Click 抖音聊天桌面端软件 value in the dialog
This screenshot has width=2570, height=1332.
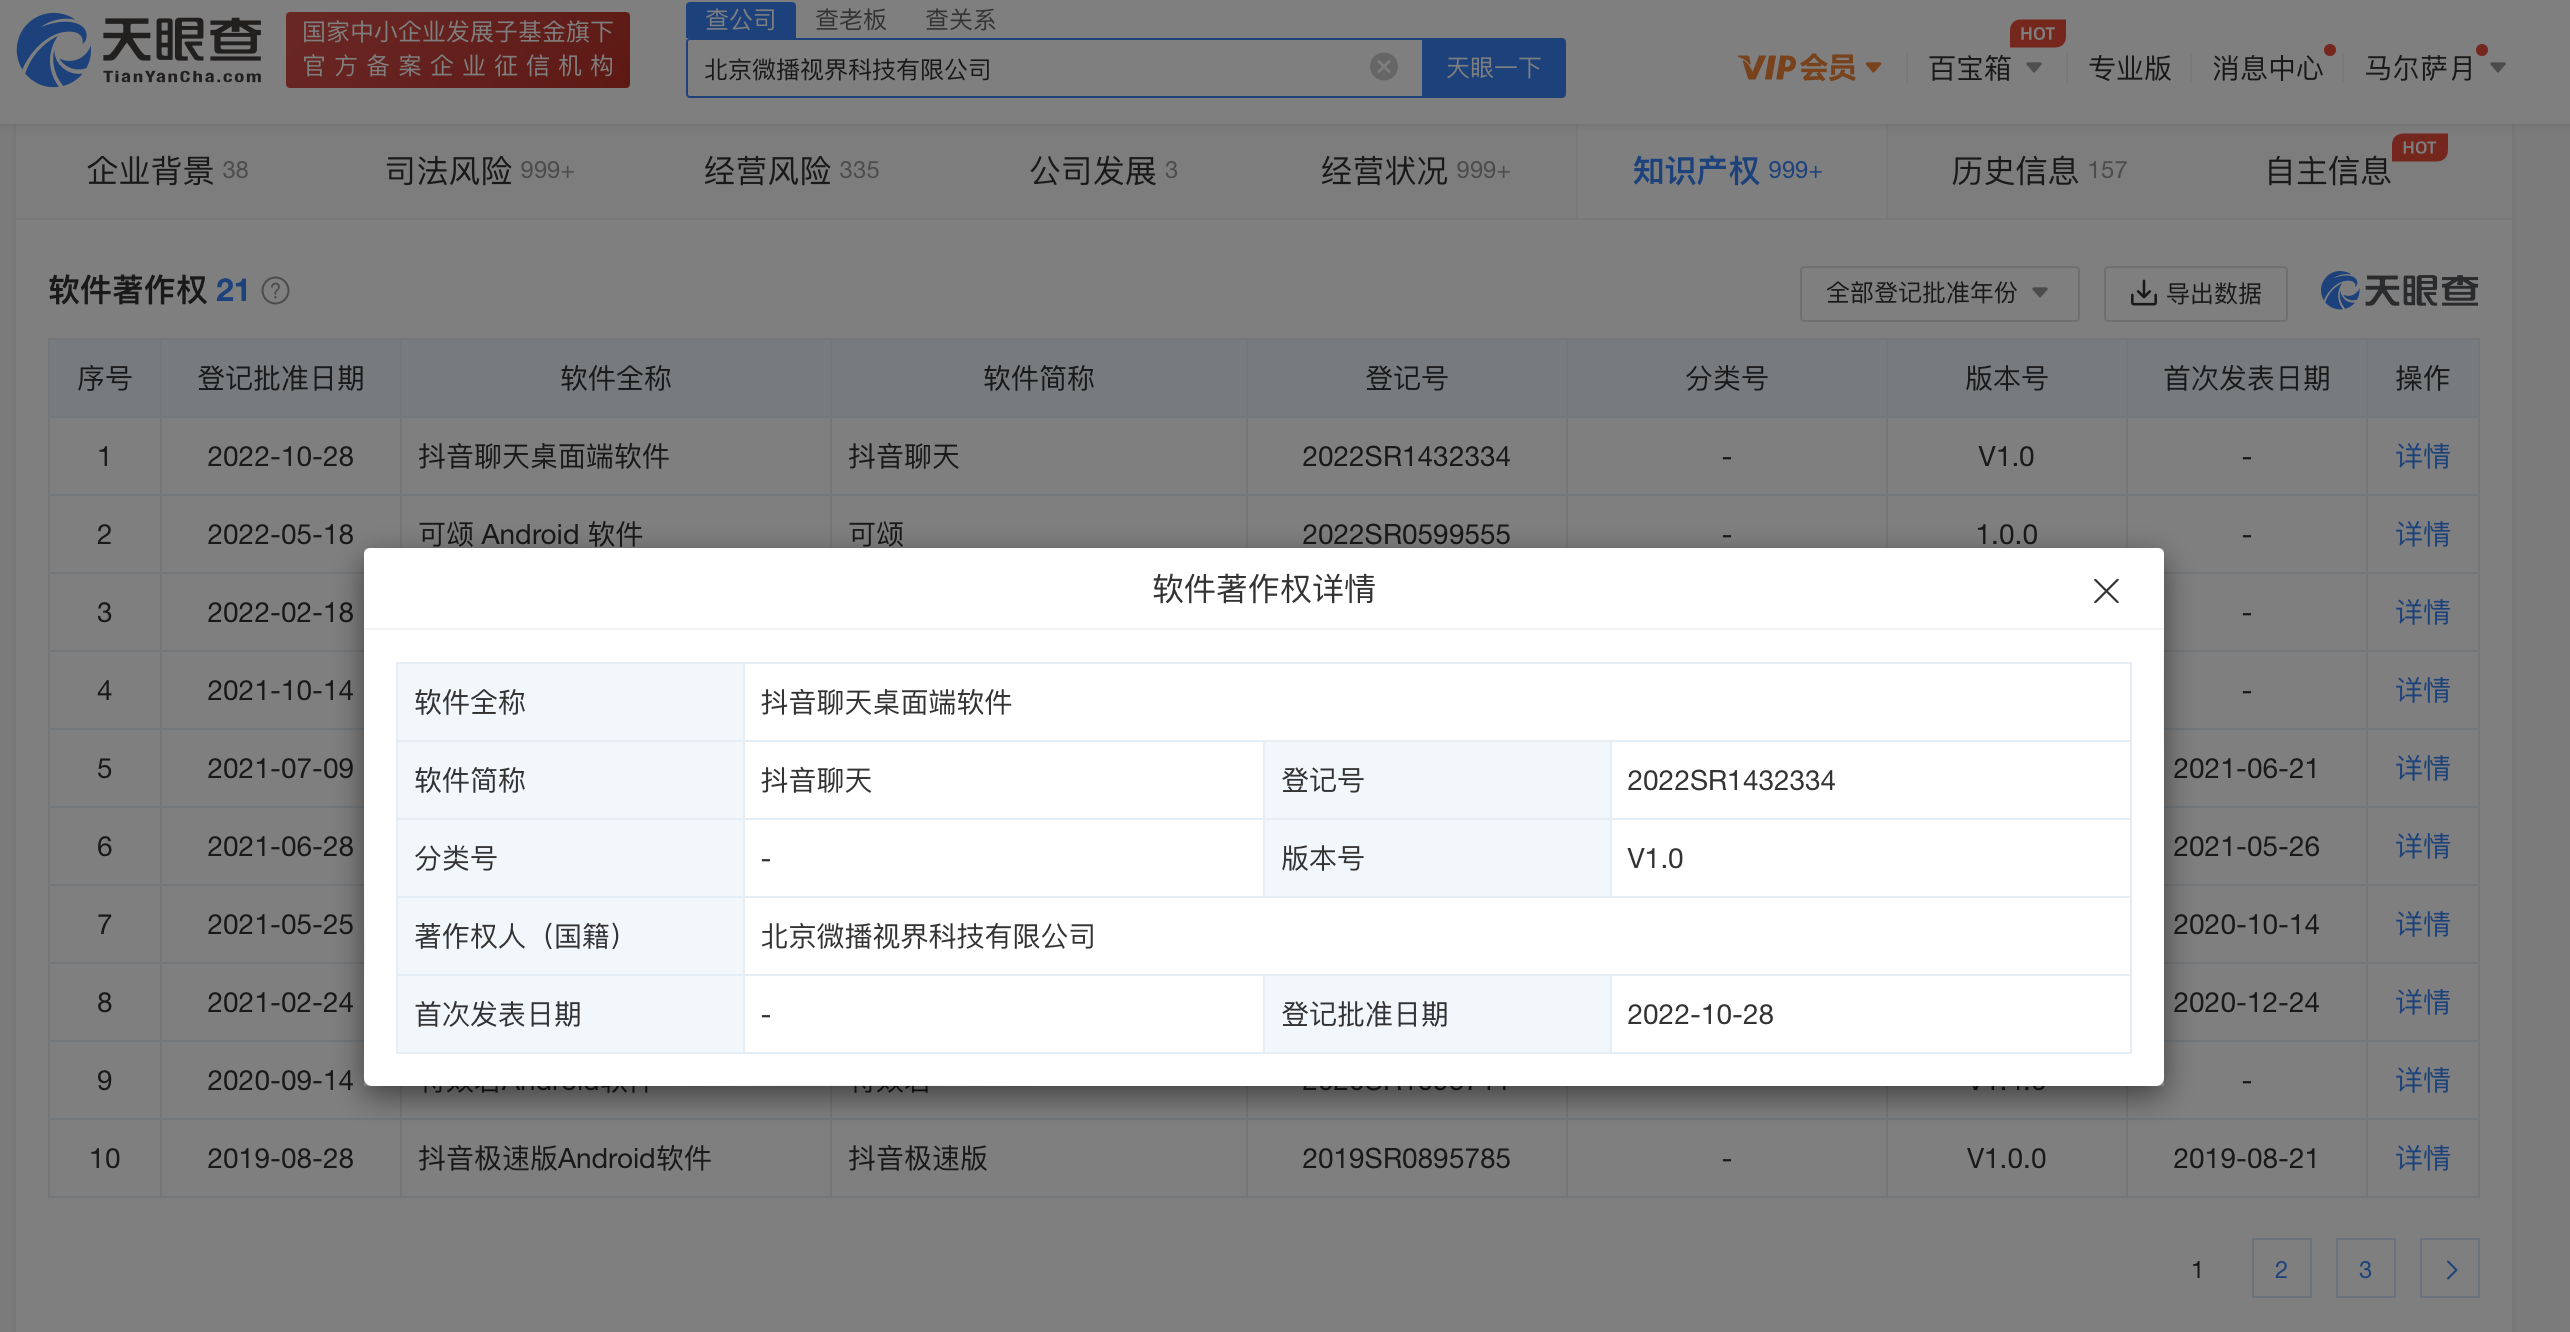(x=886, y=702)
